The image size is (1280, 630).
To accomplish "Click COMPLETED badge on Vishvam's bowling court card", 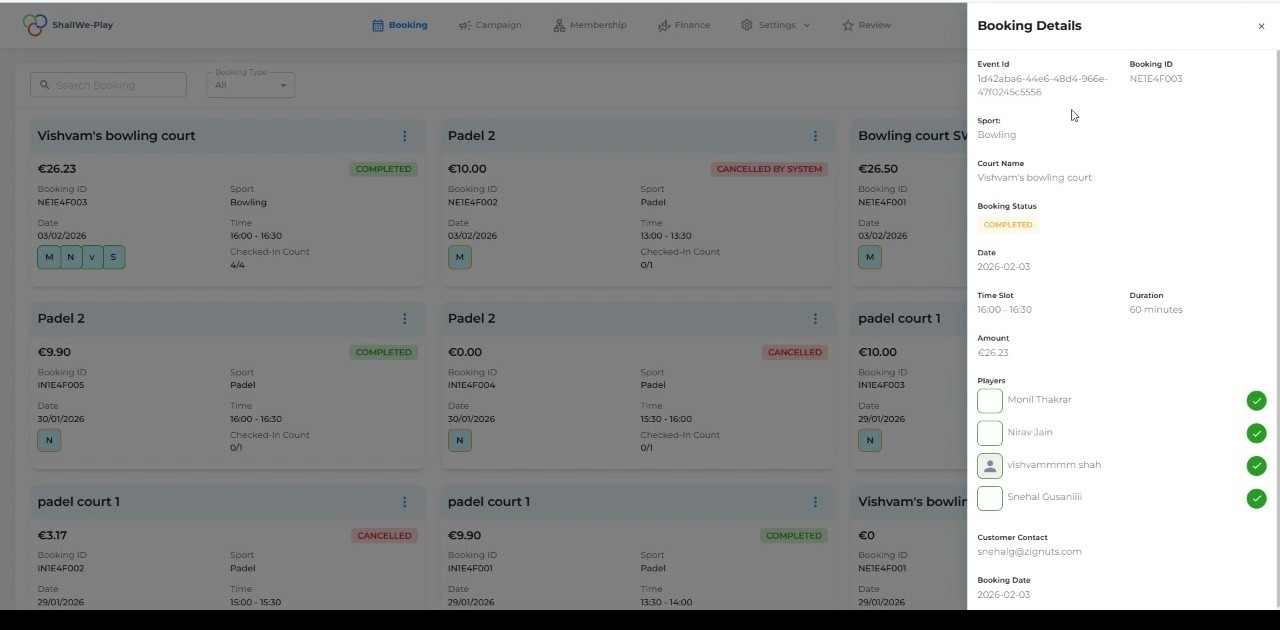I will [384, 169].
